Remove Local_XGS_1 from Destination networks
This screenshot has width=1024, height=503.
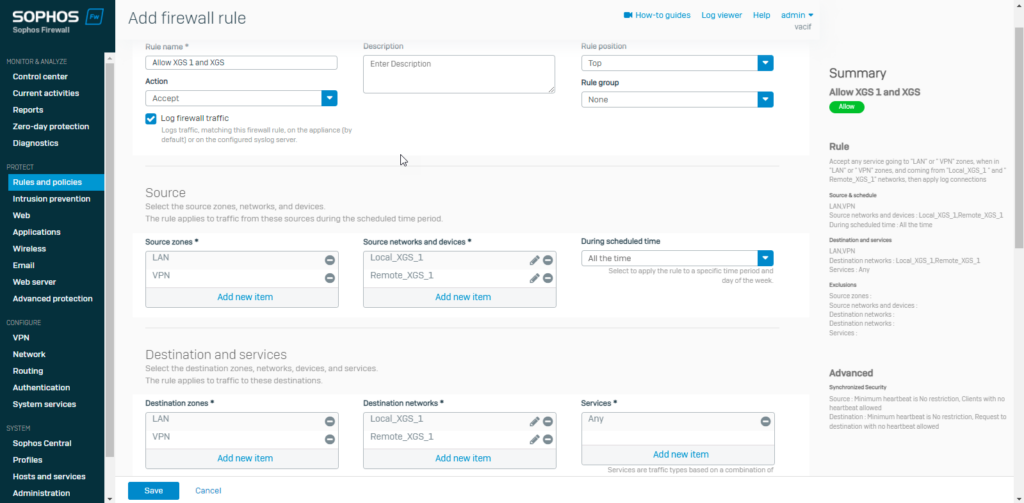click(x=548, y=421)
